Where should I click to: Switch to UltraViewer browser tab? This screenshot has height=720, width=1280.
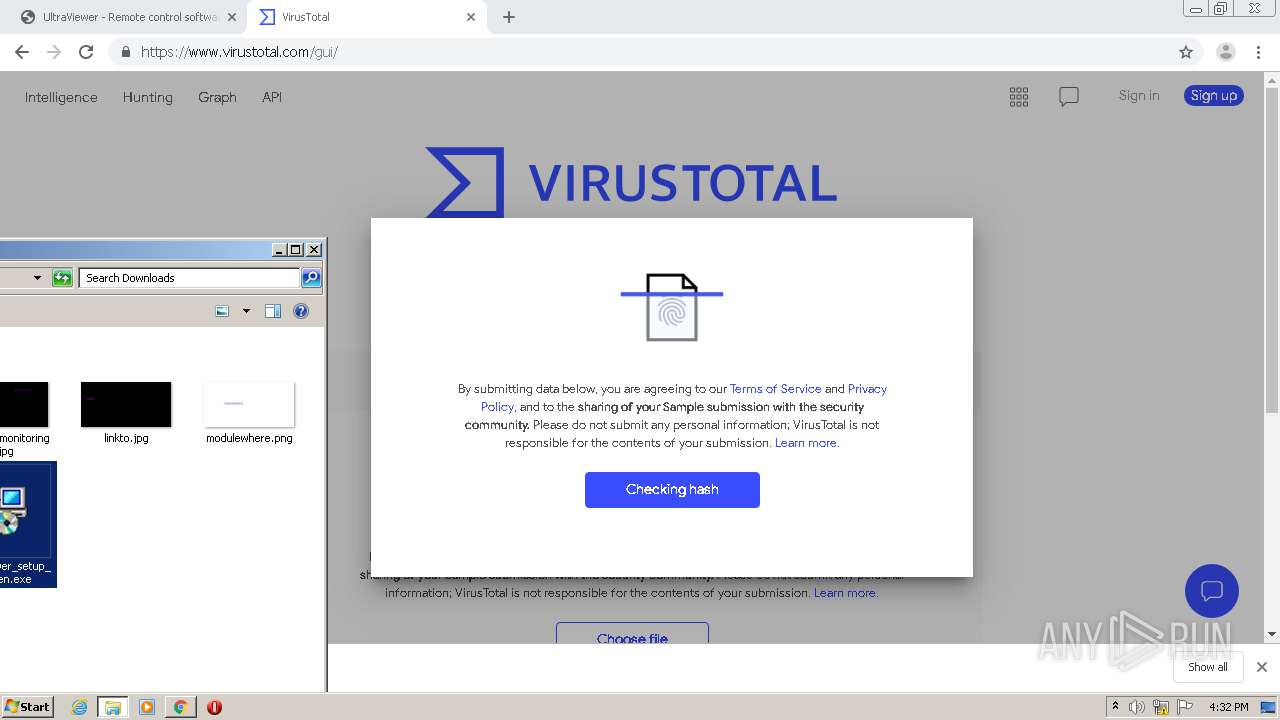pos(131,17)
